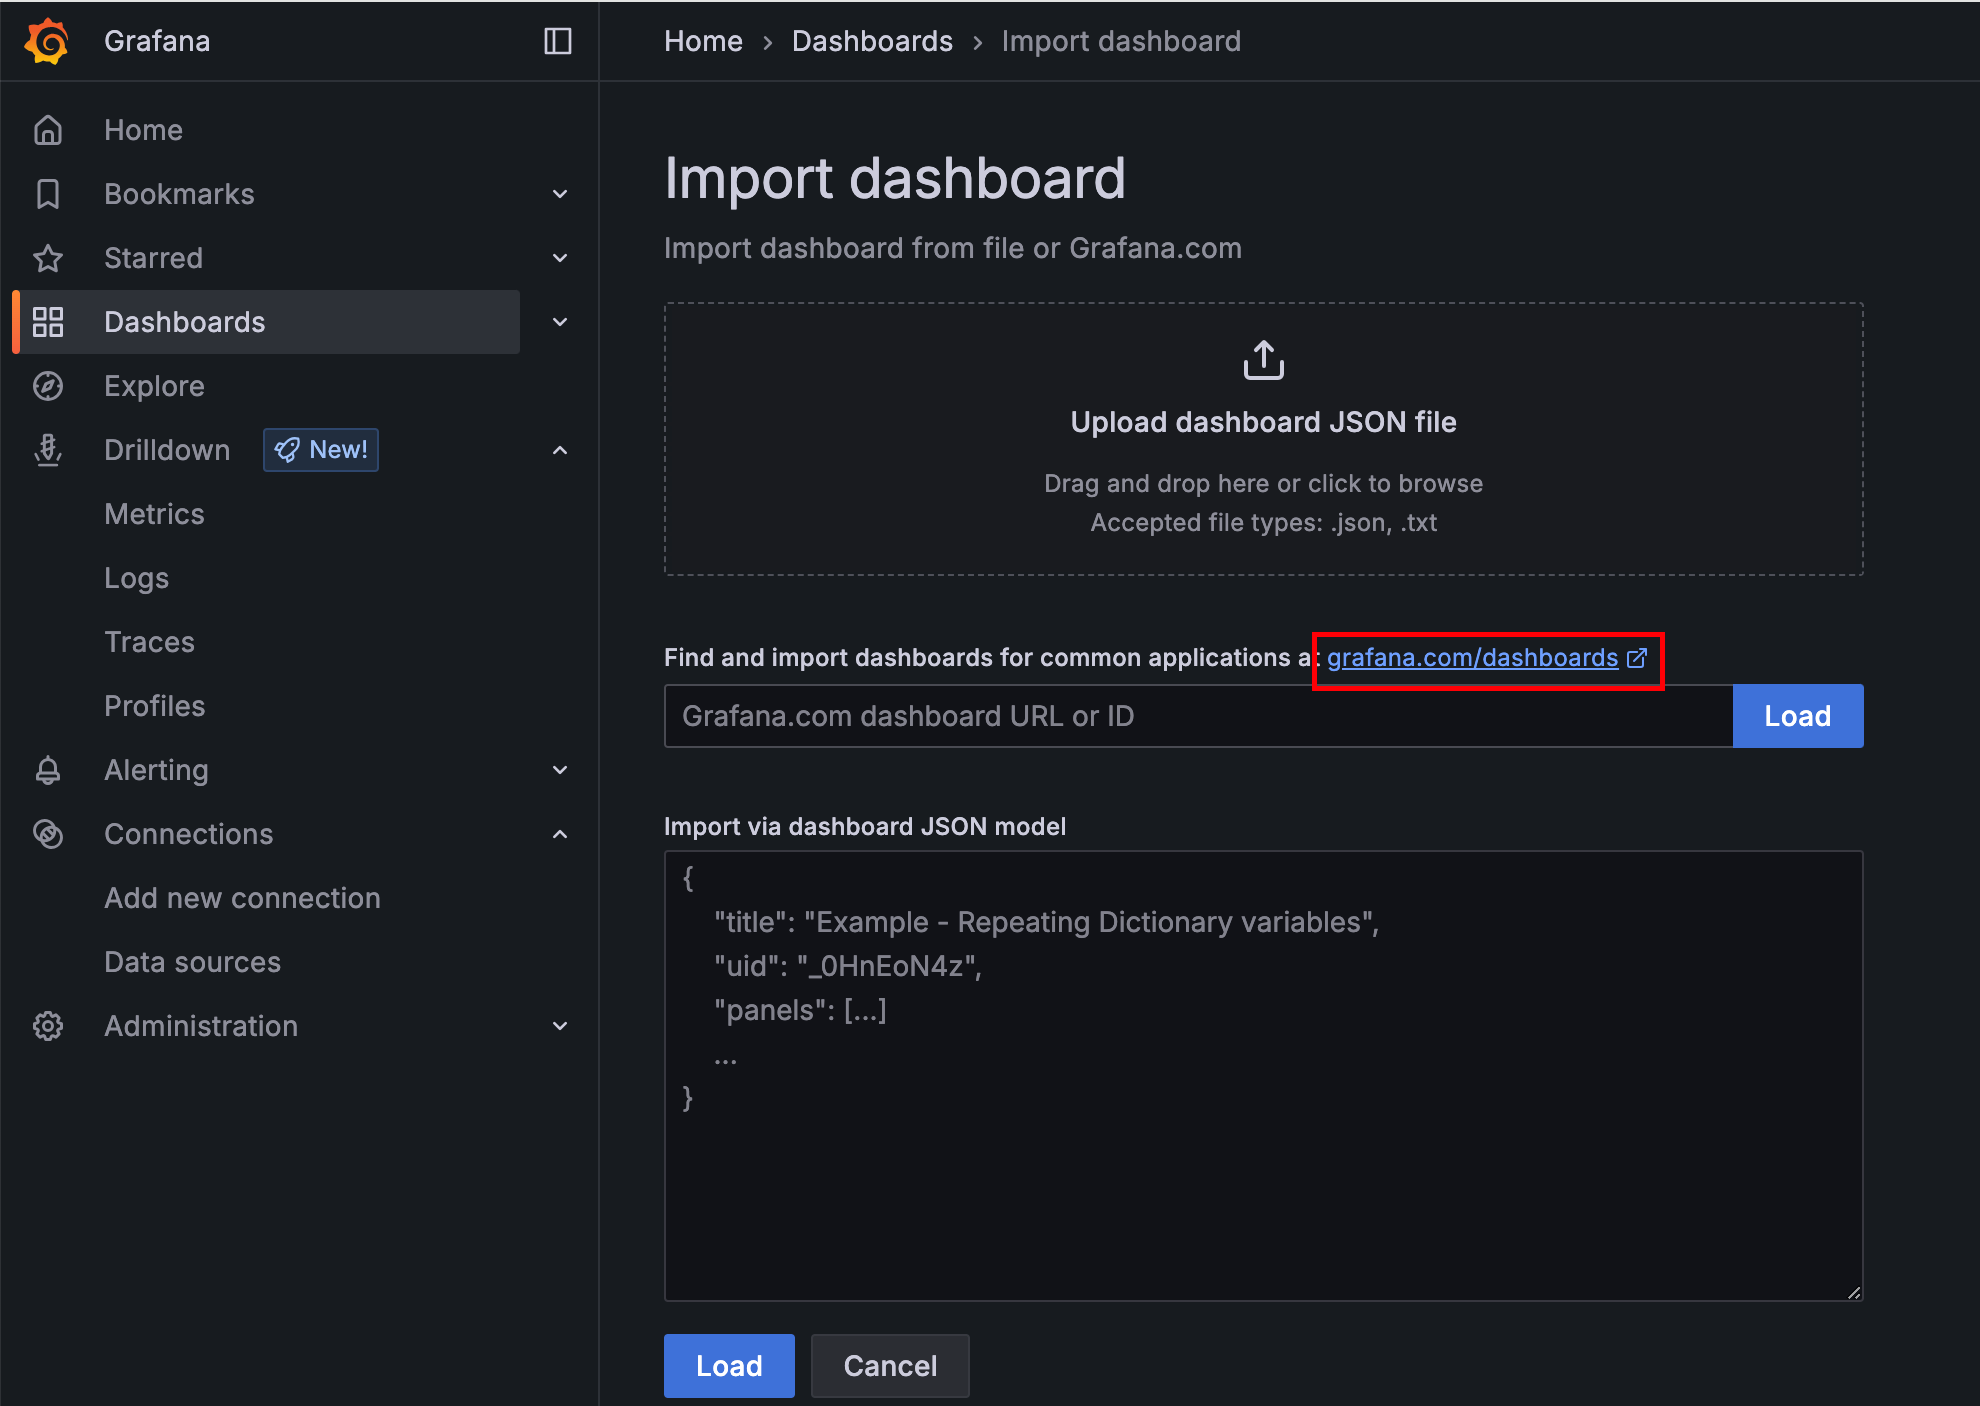Image resolution: width=1980 pixels, height=1406 pixels.
Task: Click the Connections icon in sidebar
Action: click(48, 834)
